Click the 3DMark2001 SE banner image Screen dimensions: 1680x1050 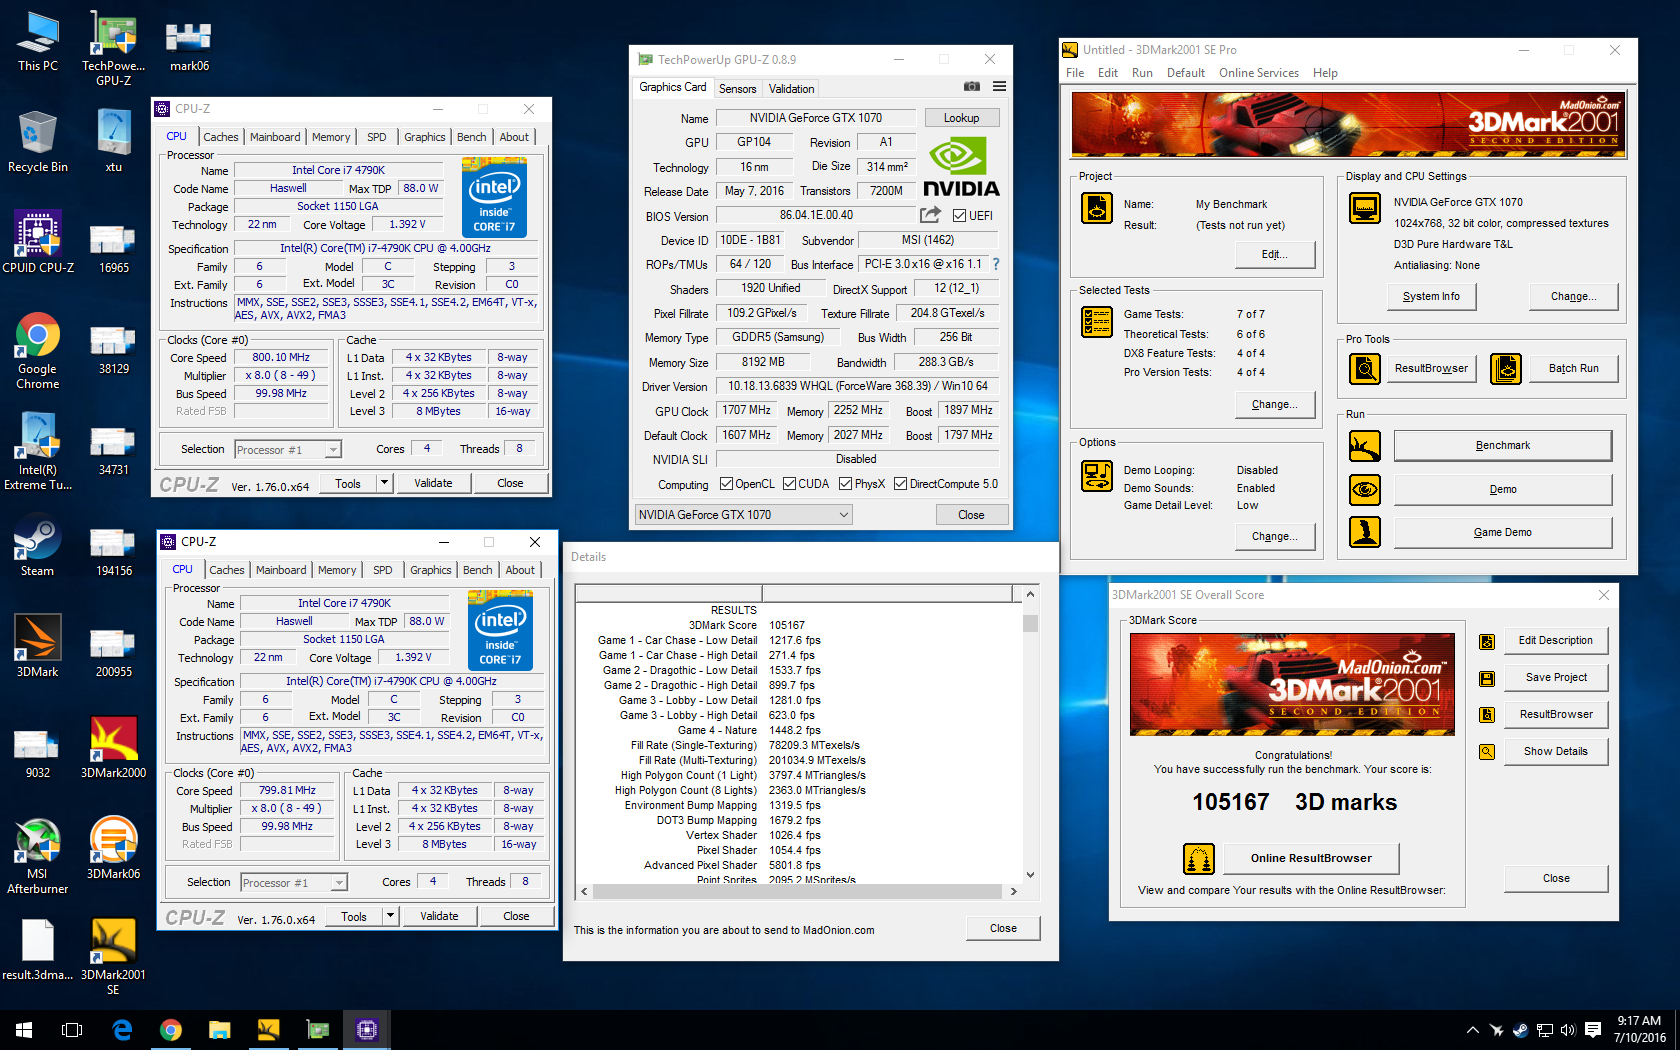pos(1348,124)
